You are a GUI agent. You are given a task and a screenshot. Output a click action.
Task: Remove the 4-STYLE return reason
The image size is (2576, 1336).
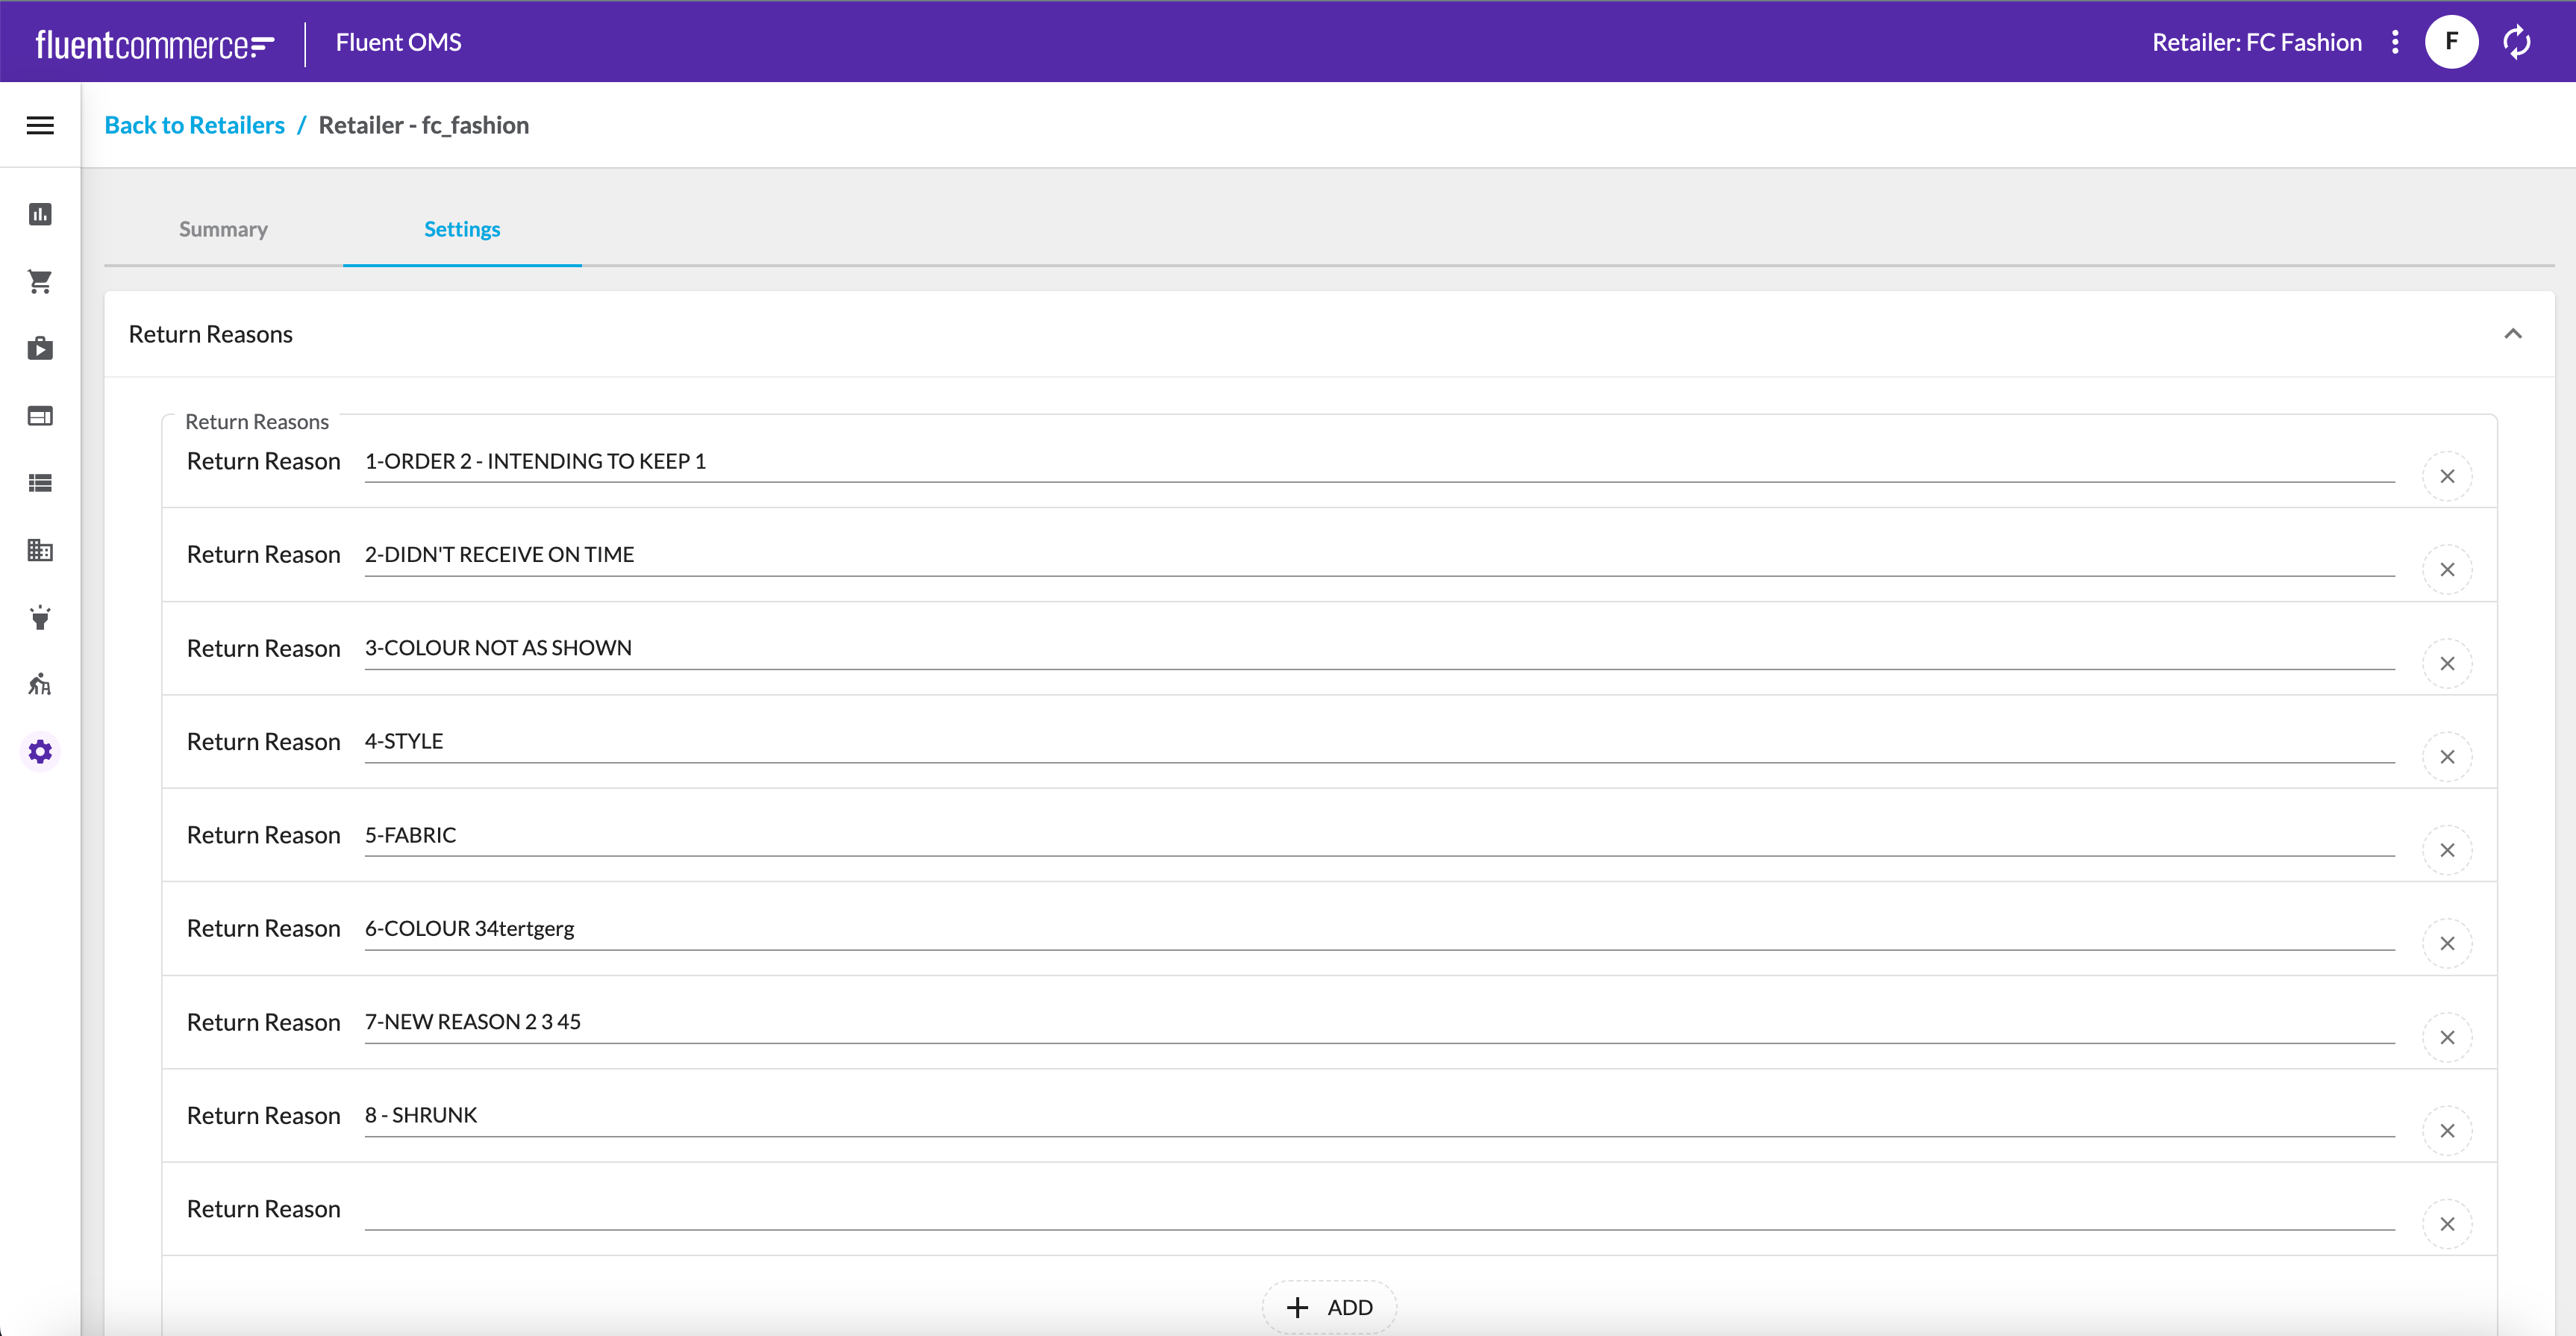2447,757
